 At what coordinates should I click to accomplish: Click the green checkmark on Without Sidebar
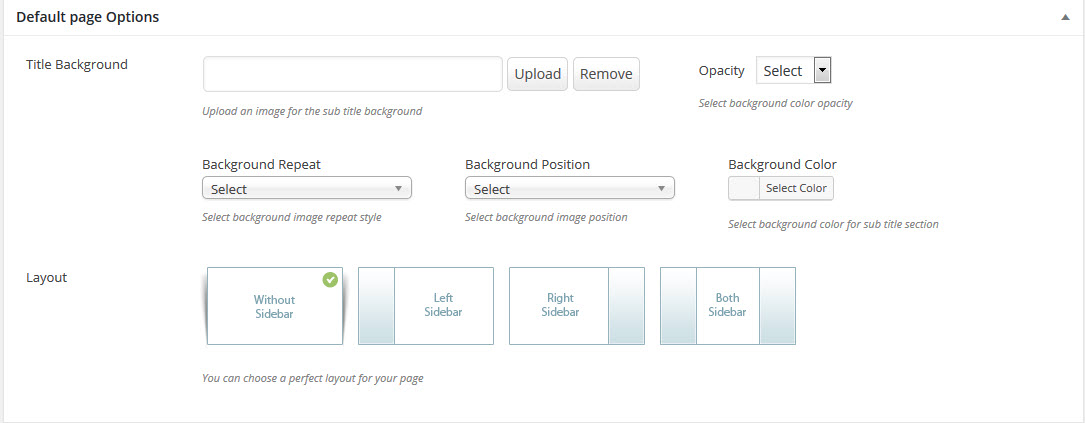coord(330,280)
